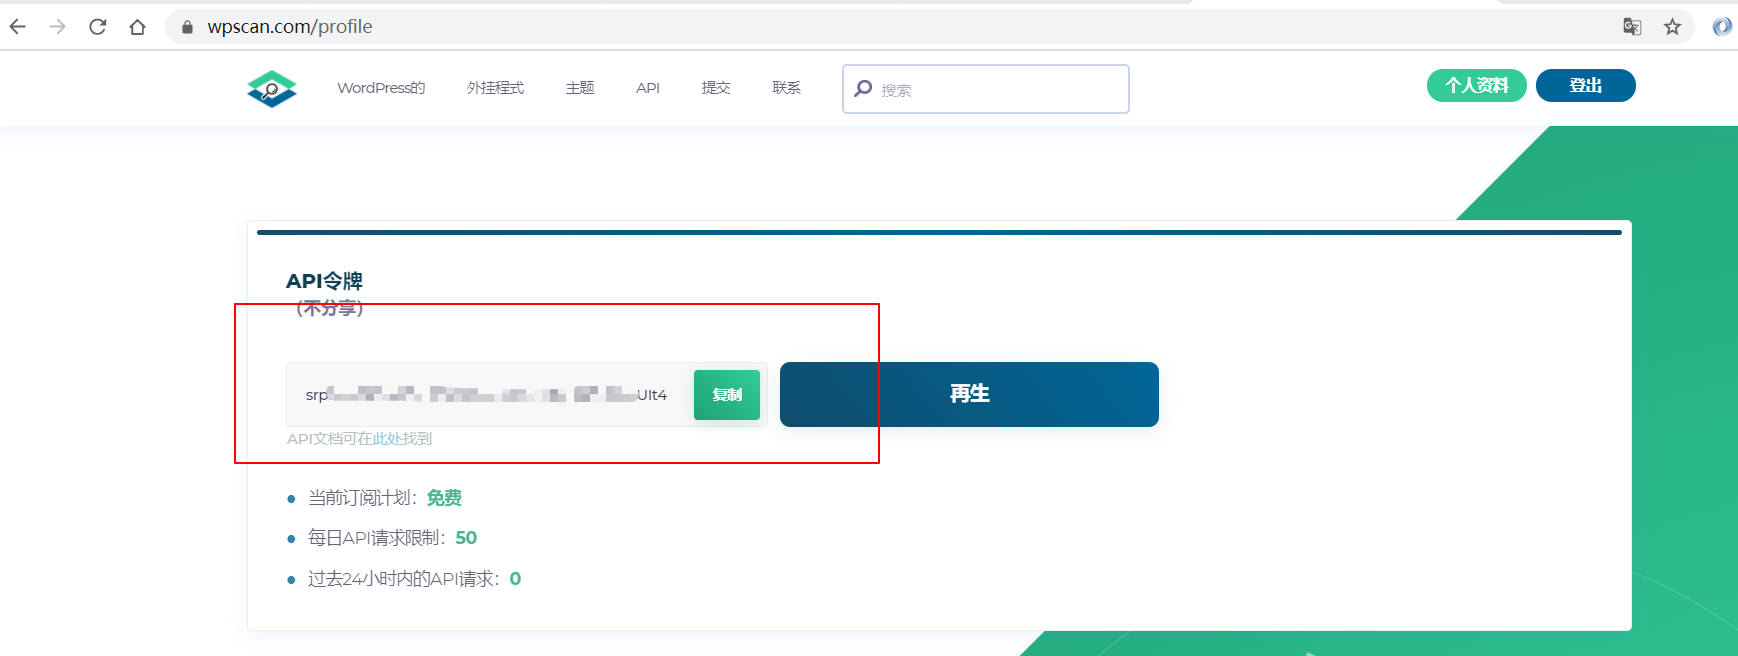Open the WordPress的 menu item
The image size is (1738, 656).
coord(381,88)
